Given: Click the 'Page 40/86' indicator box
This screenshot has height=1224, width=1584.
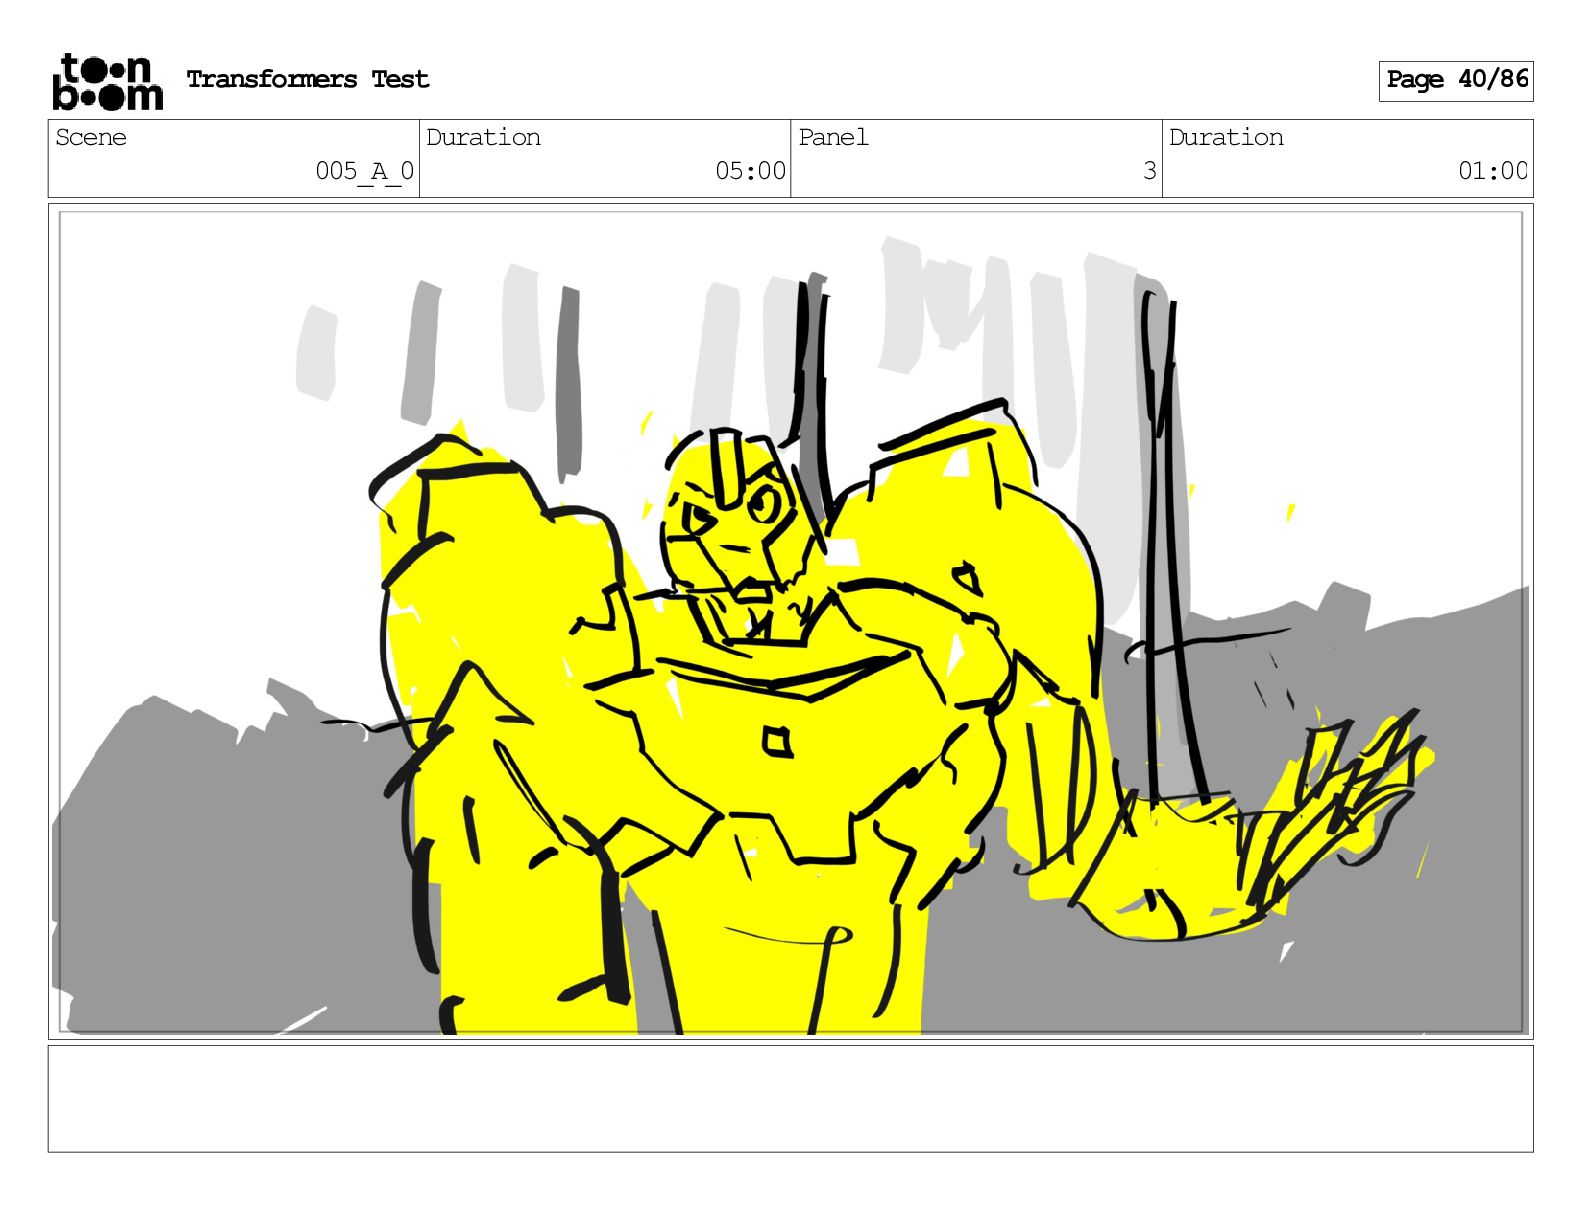Looking at the screenshot, I should pyautogui.click(x=1456, y=80).
